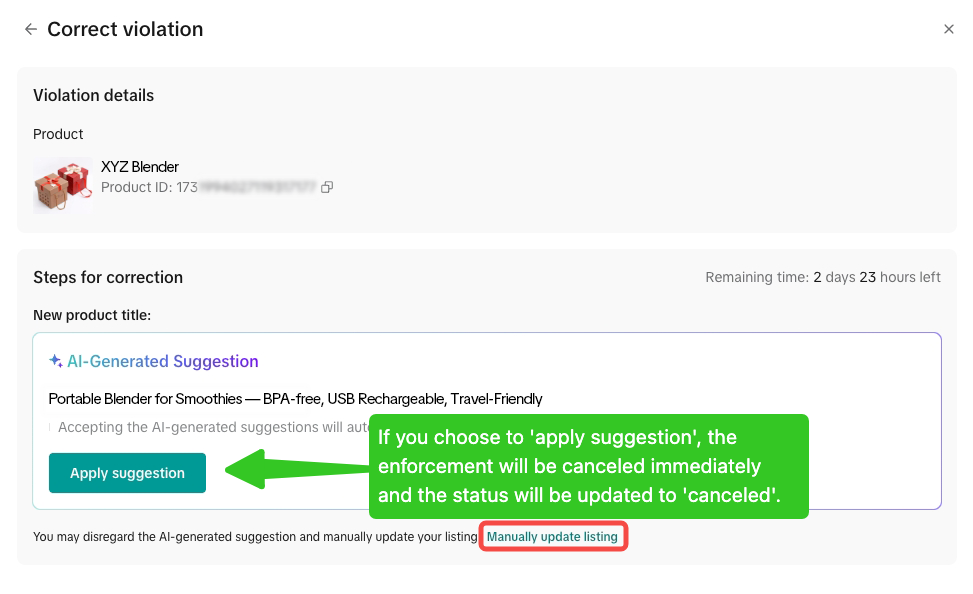Select the XYZ Blender product name
Viewport: 973px width, 594px height.
tap(140, 167)
